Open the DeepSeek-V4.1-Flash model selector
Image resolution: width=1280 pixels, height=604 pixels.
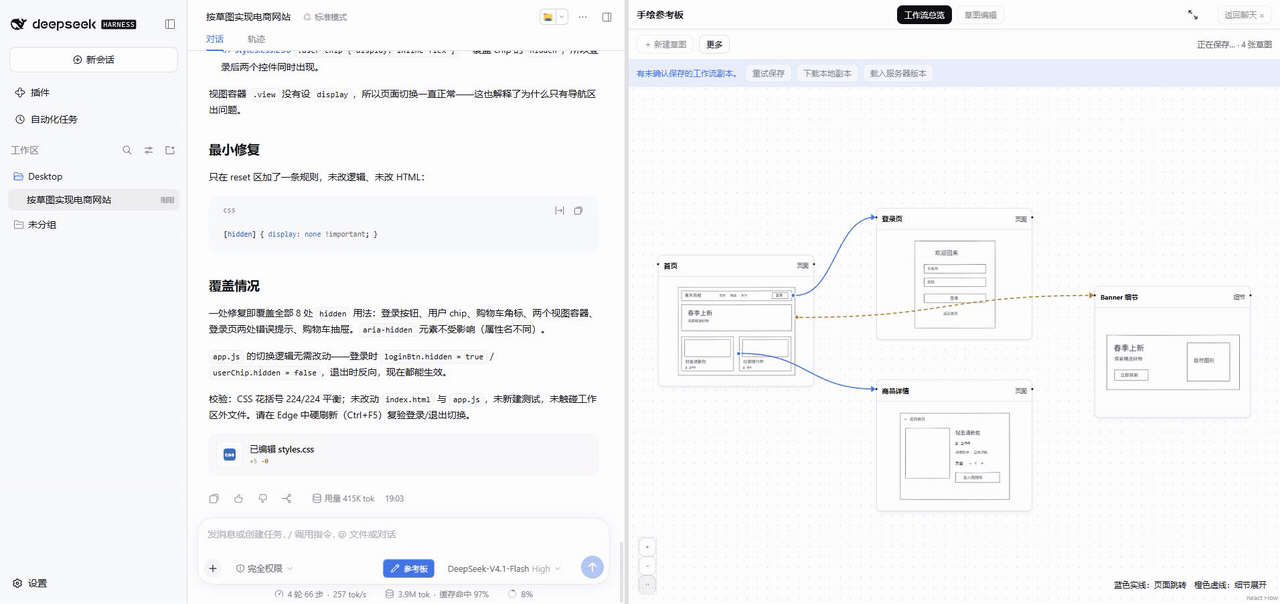point(504,568)
